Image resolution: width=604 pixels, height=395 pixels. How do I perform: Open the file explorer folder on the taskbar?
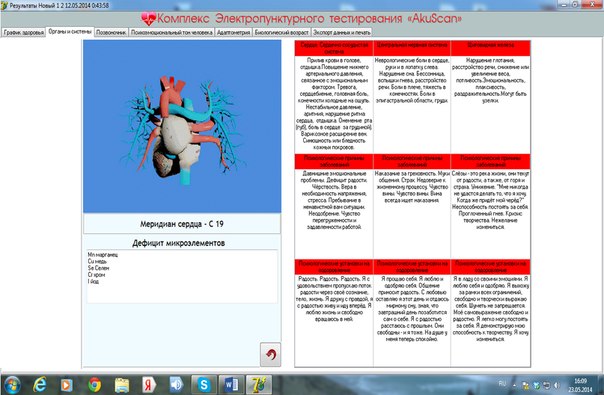[122, 385]
